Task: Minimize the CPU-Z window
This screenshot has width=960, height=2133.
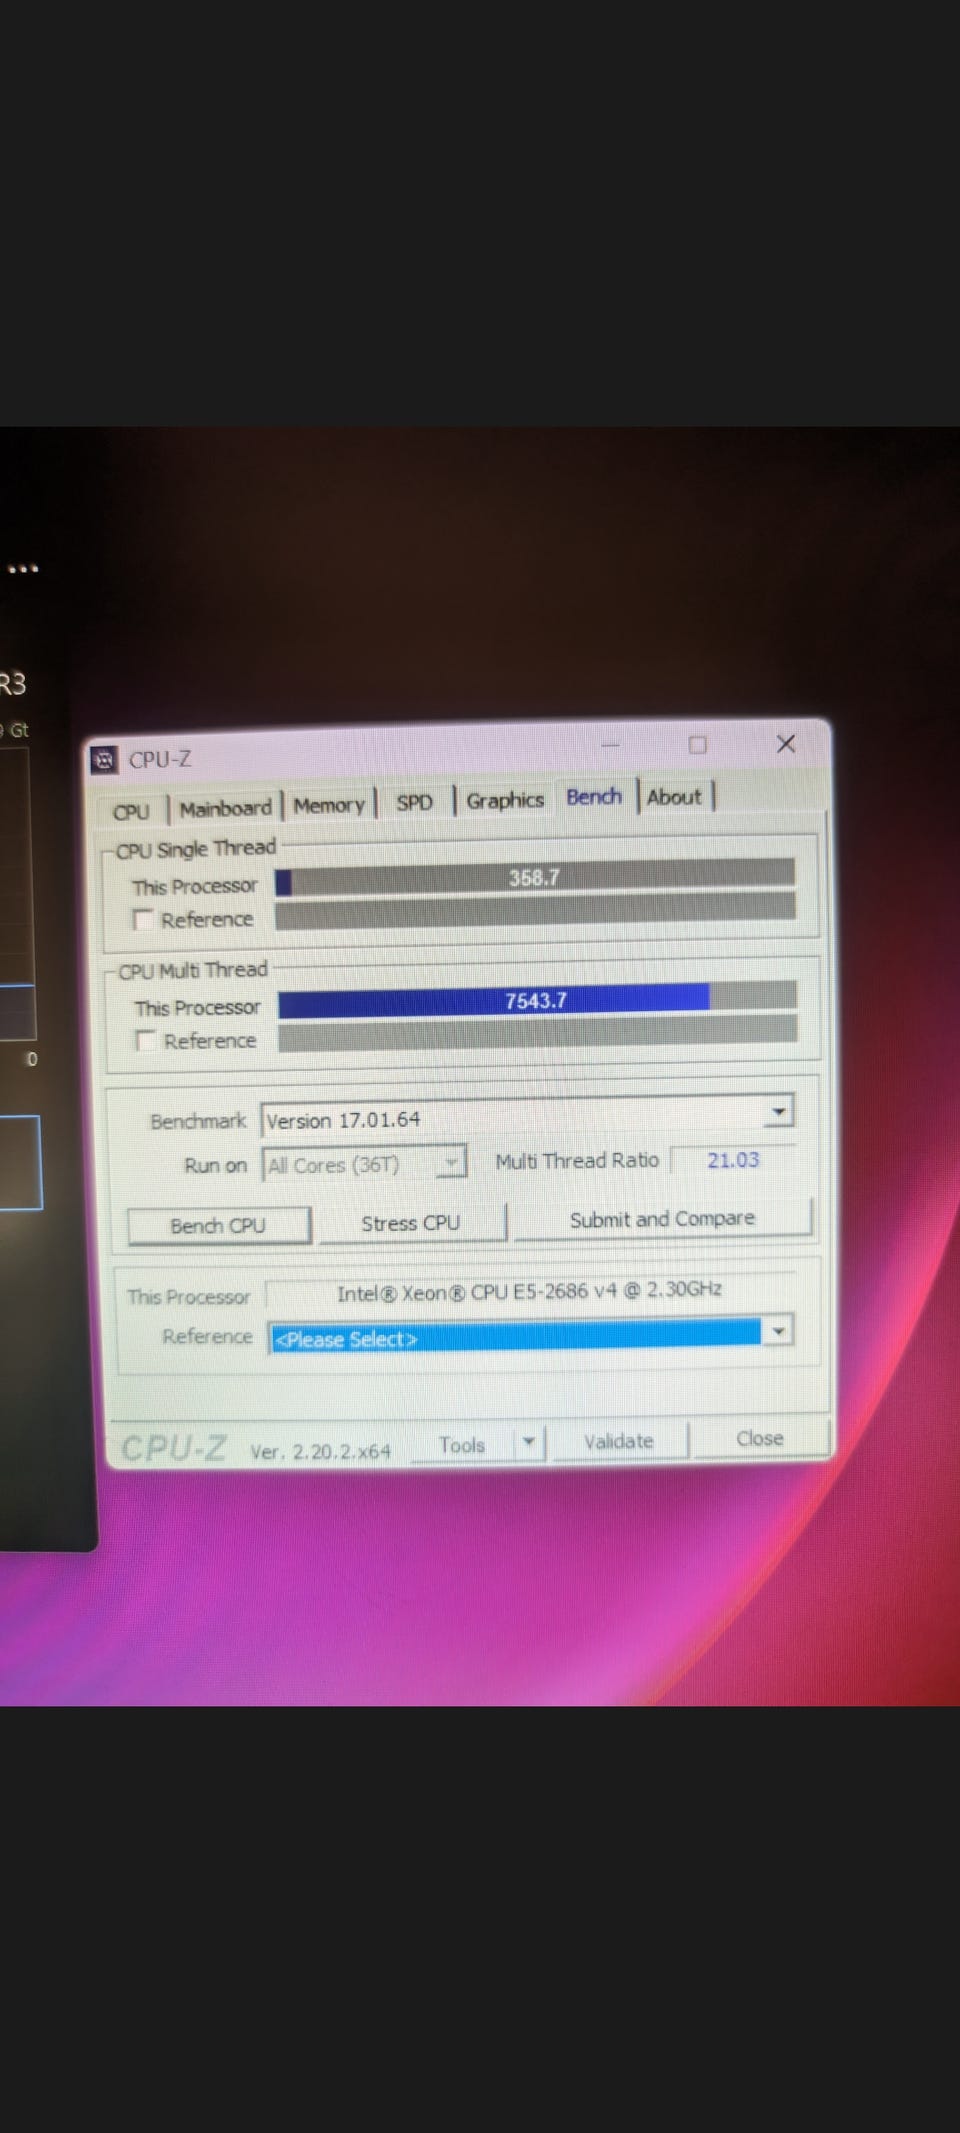Action: pyautogui.click(x=611, y=745)
